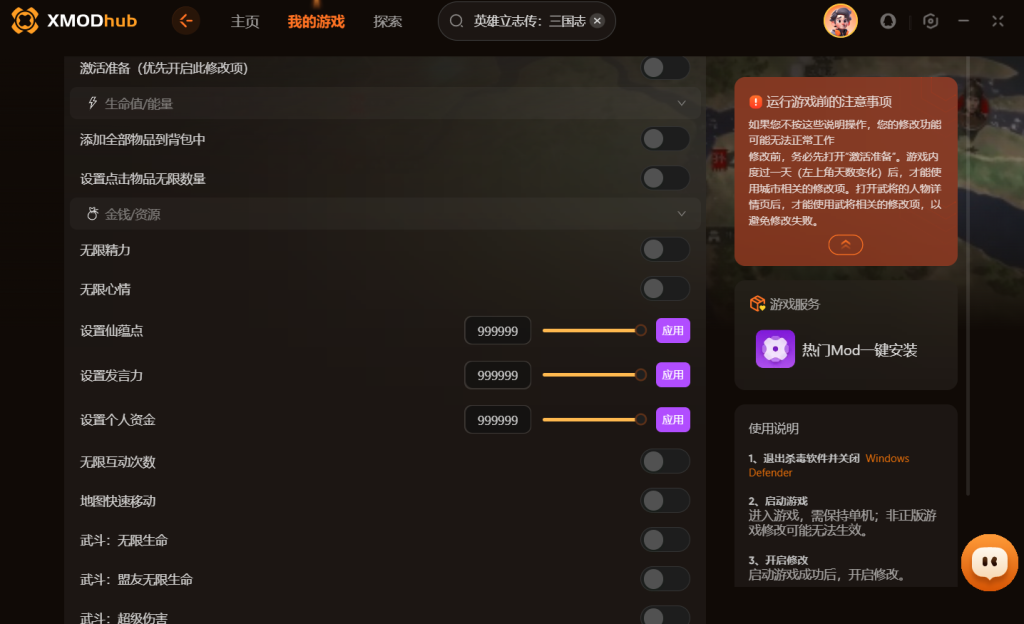Click the search magnifier icon

point(456,21)
